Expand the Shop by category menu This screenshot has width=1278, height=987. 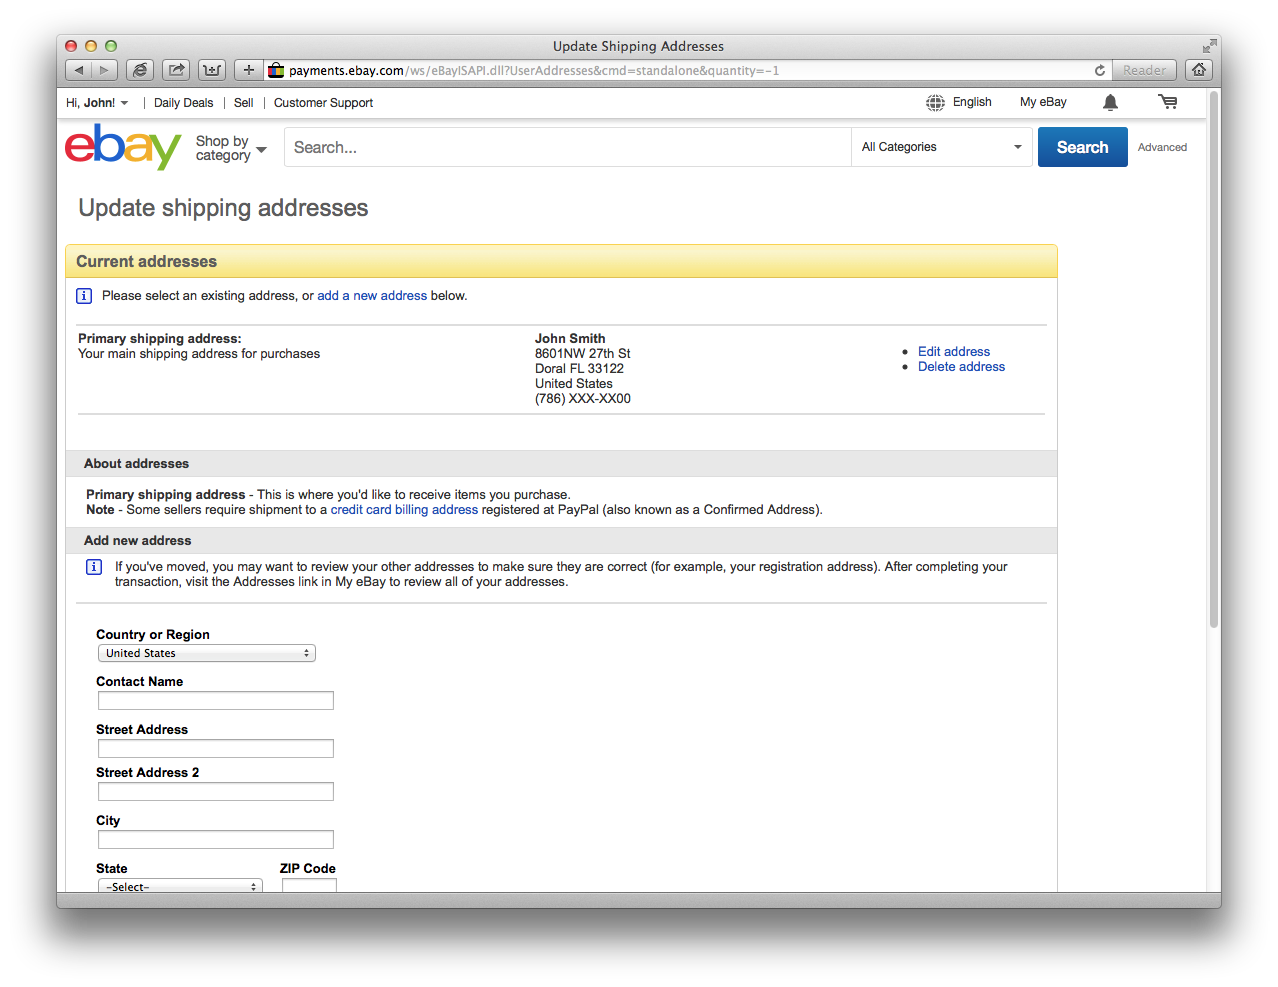[x=231, y=148]
